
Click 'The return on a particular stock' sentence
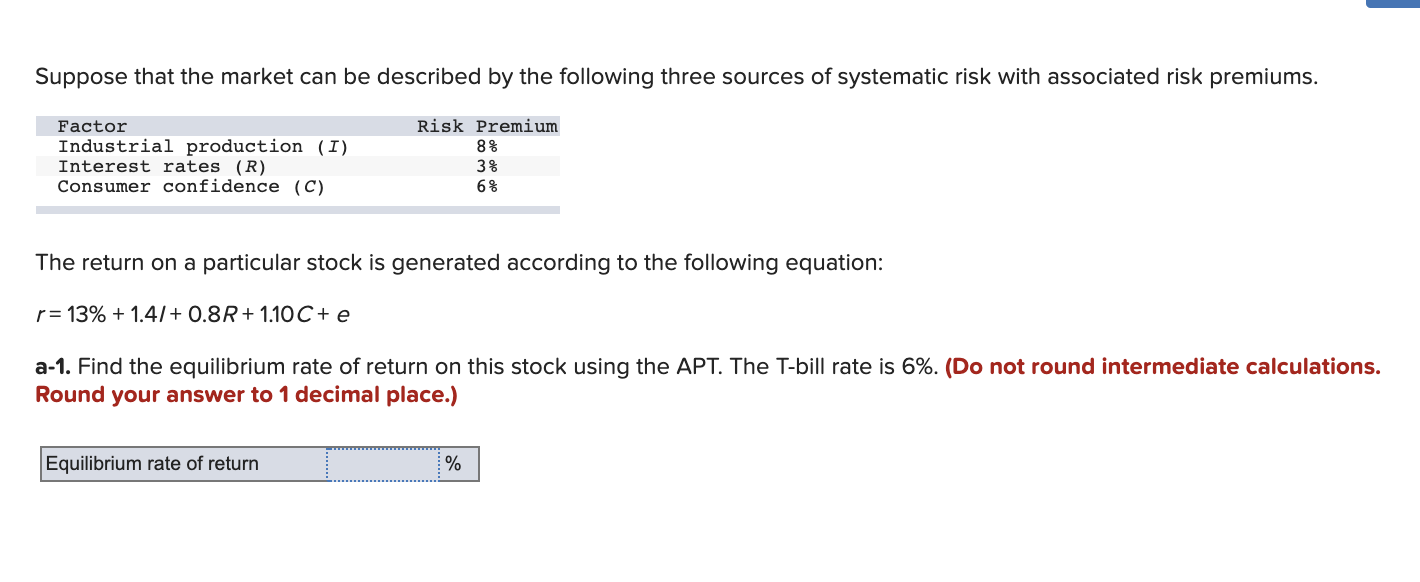click(459, 263)
